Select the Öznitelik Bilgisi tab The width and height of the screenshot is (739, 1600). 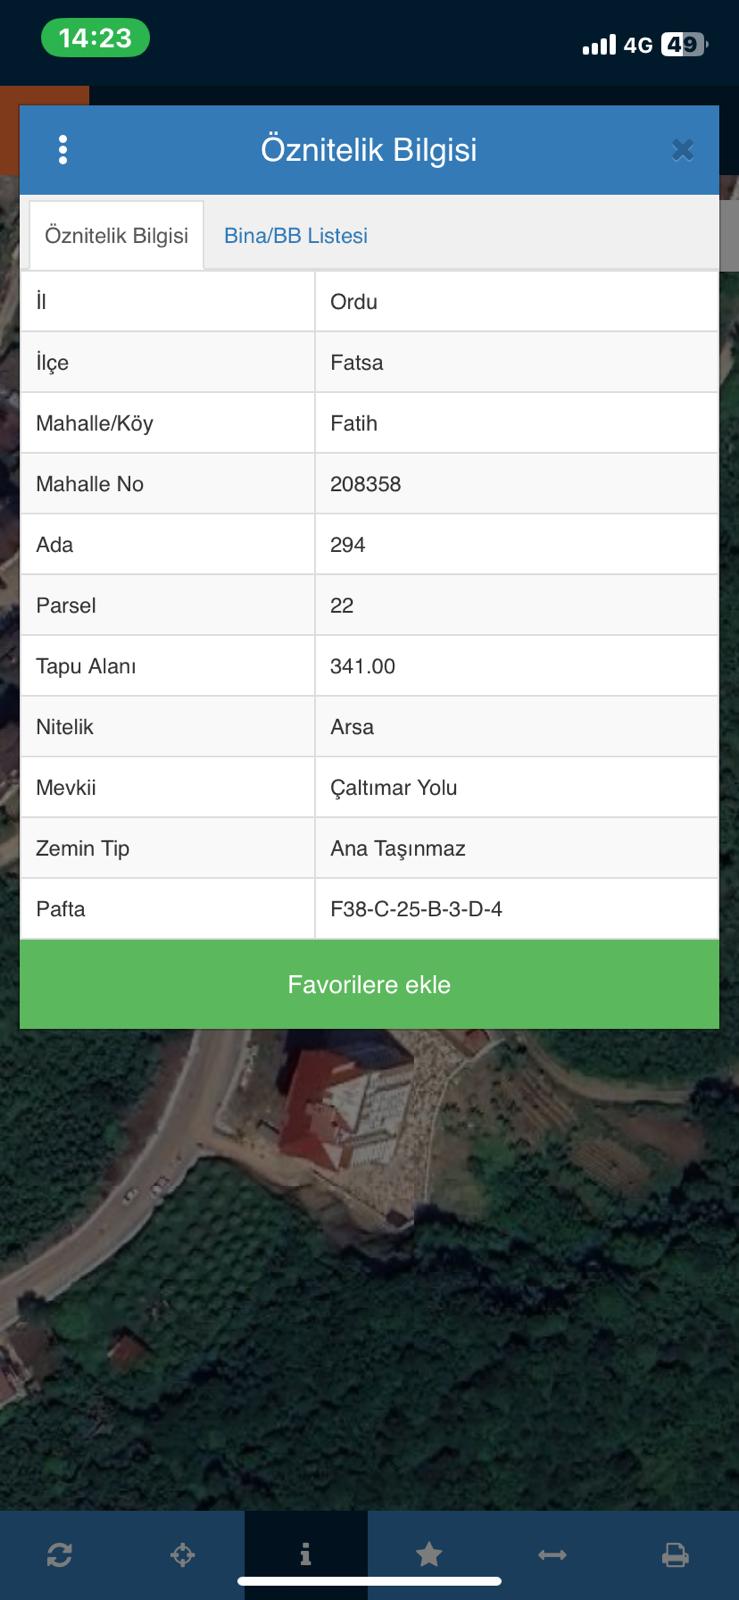tap(116, 236)
